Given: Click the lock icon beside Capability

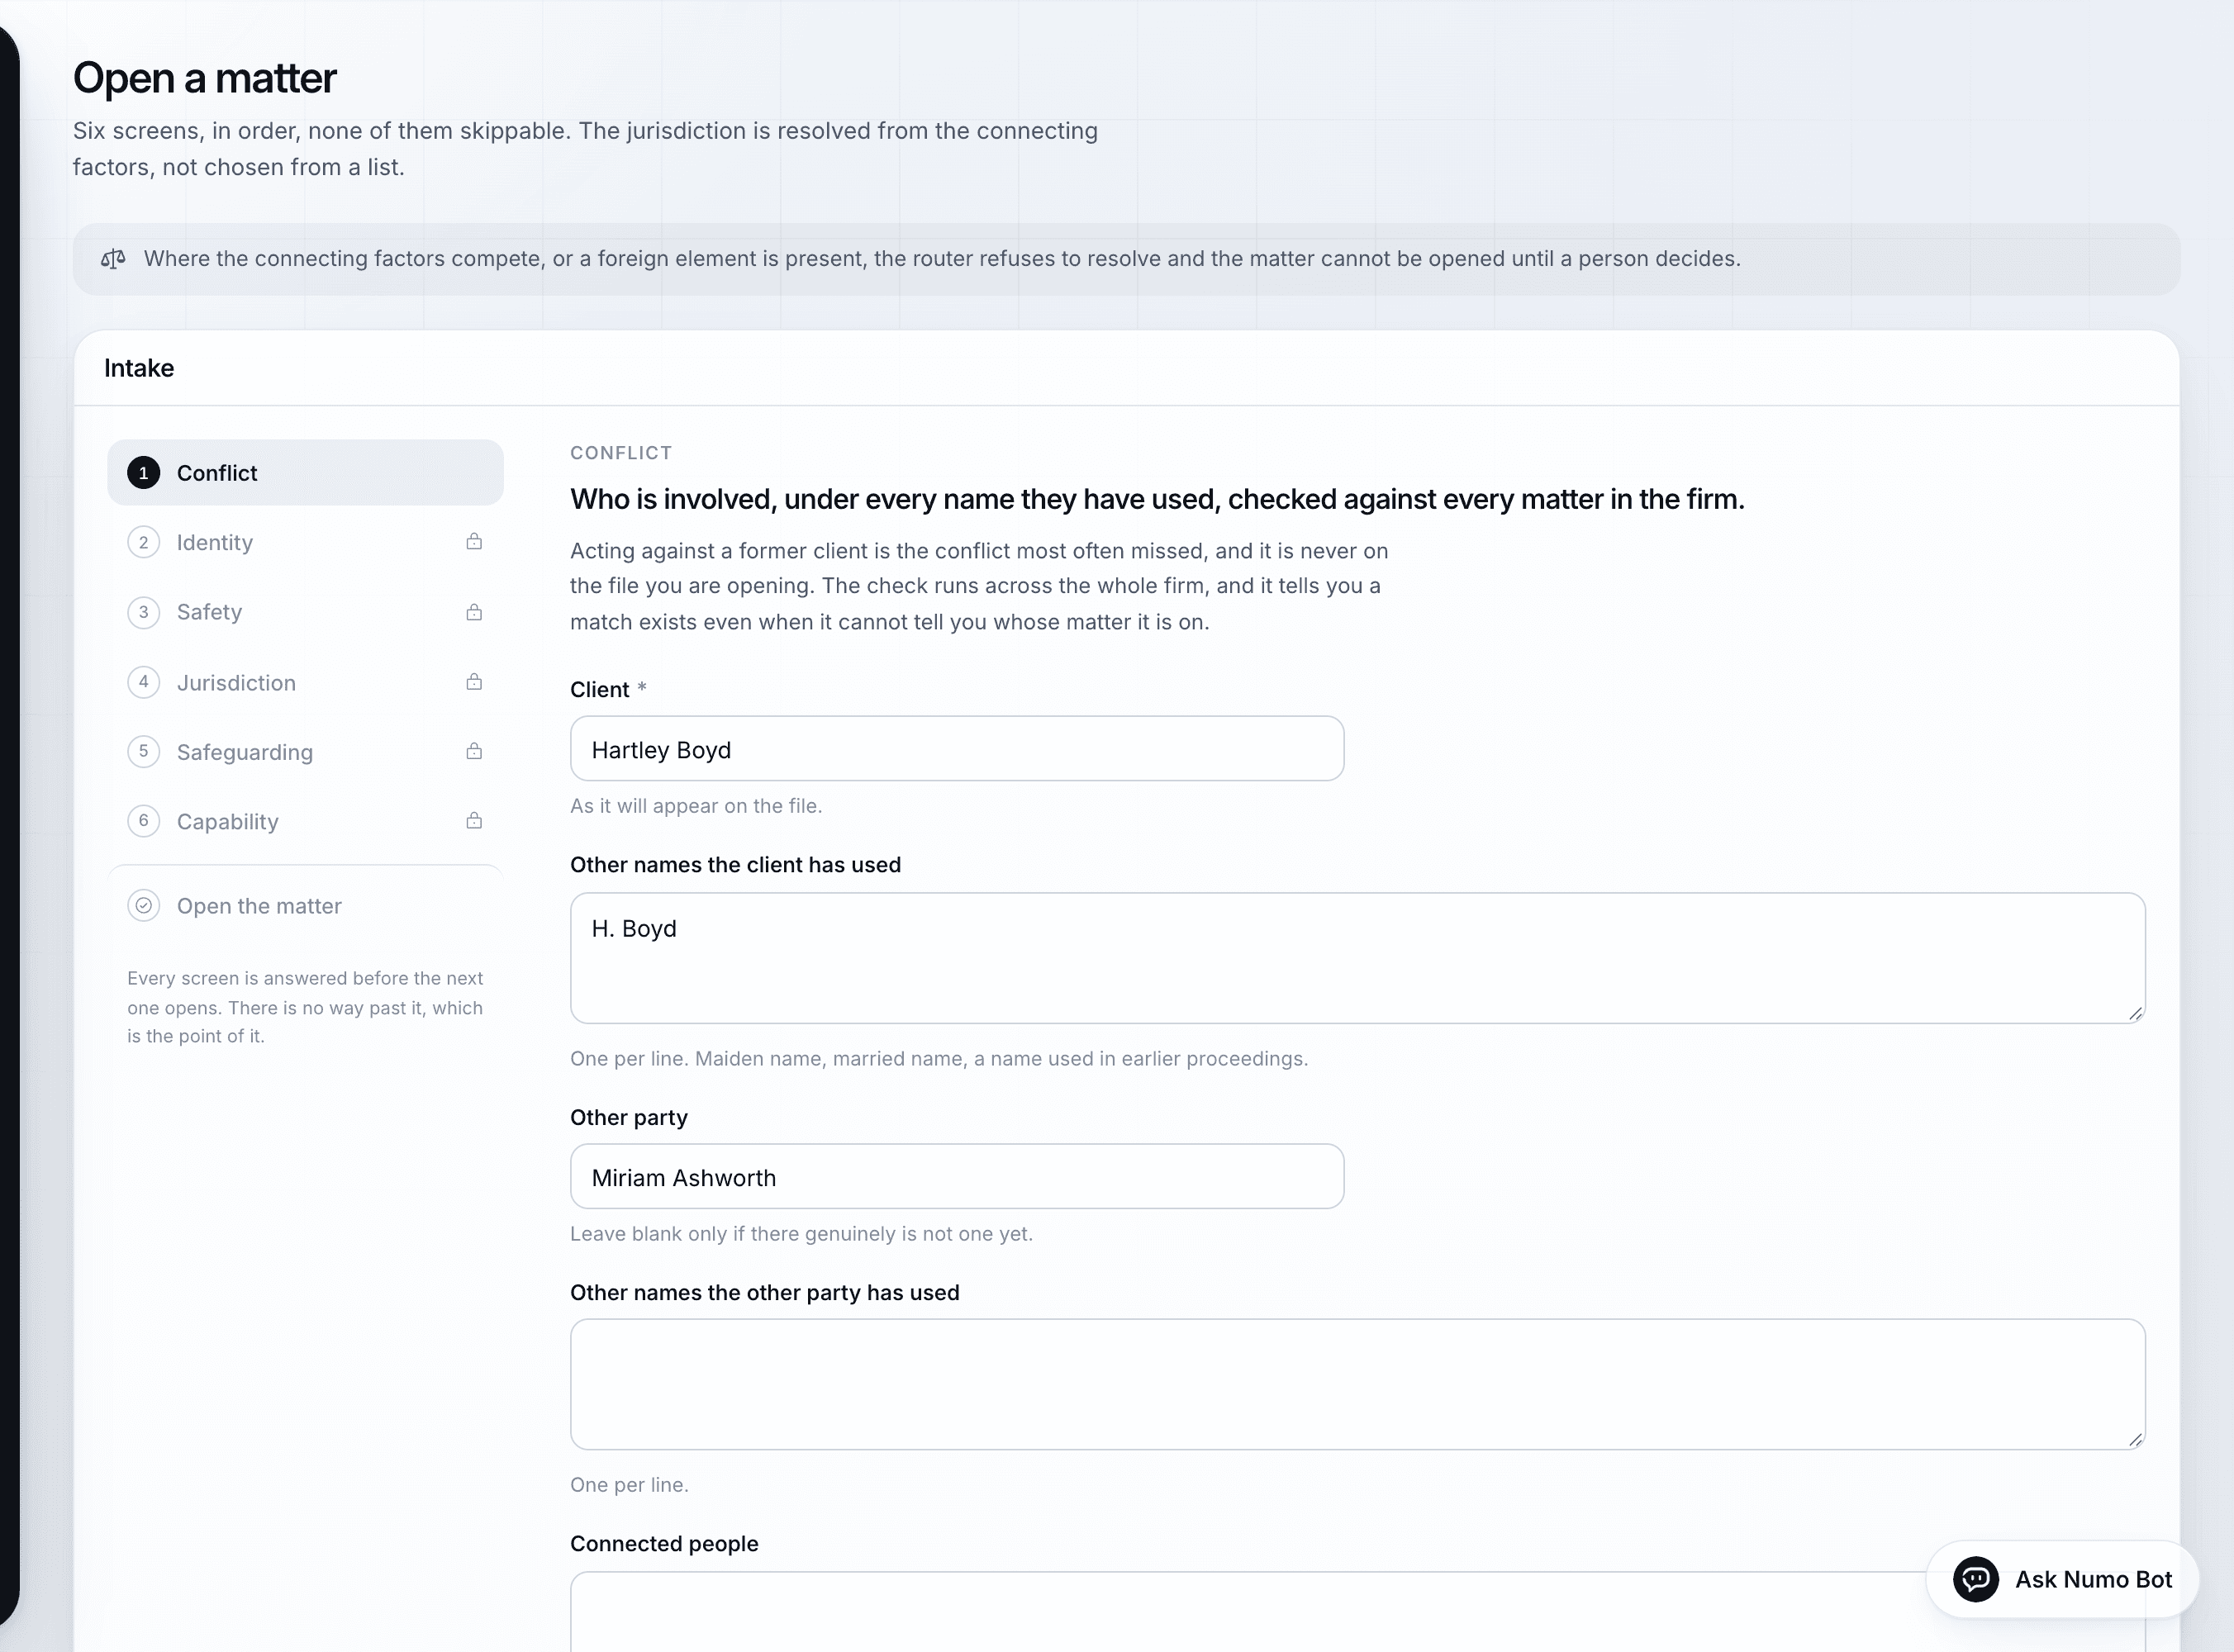Looking at the screenshot, I should [x=474, y=820].
